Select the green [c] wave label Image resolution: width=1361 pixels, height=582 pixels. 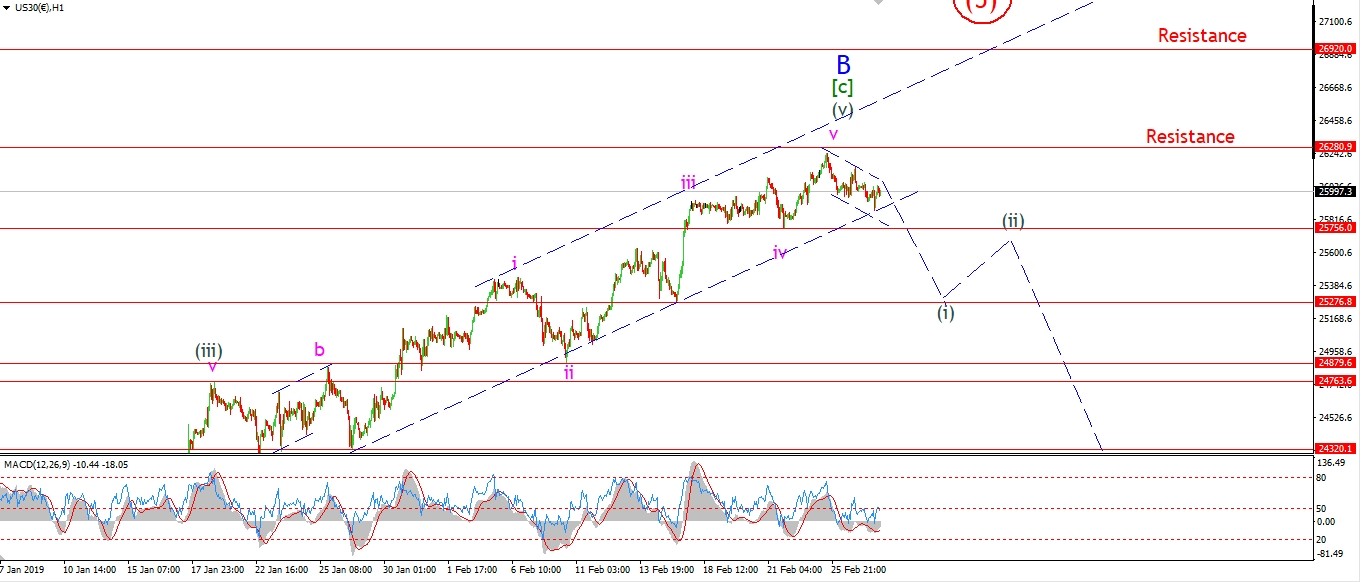[x=842, y=88]
